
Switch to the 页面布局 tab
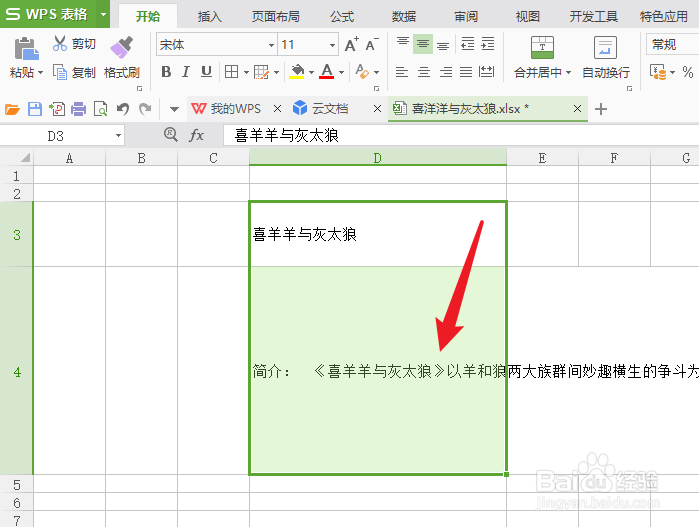[x=275, y=16]
